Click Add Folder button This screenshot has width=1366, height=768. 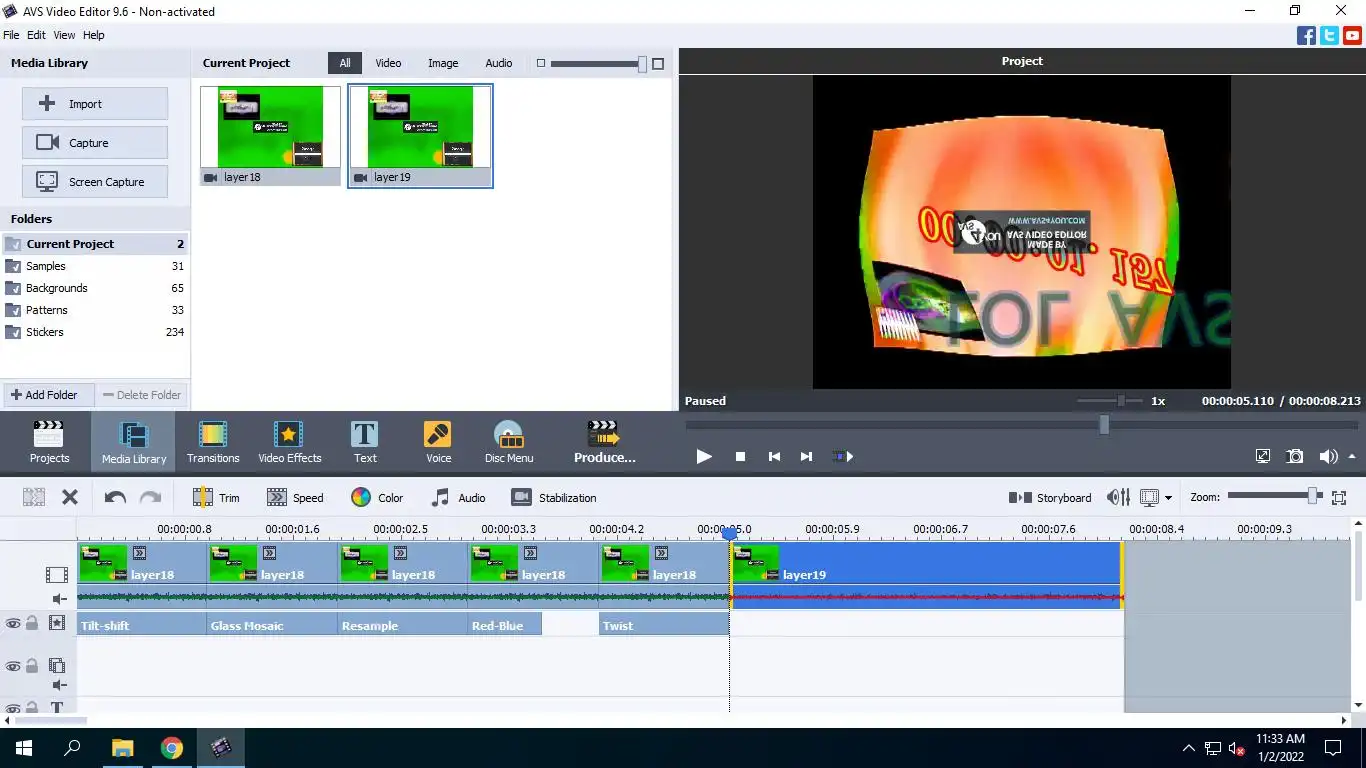click(48, 395)
